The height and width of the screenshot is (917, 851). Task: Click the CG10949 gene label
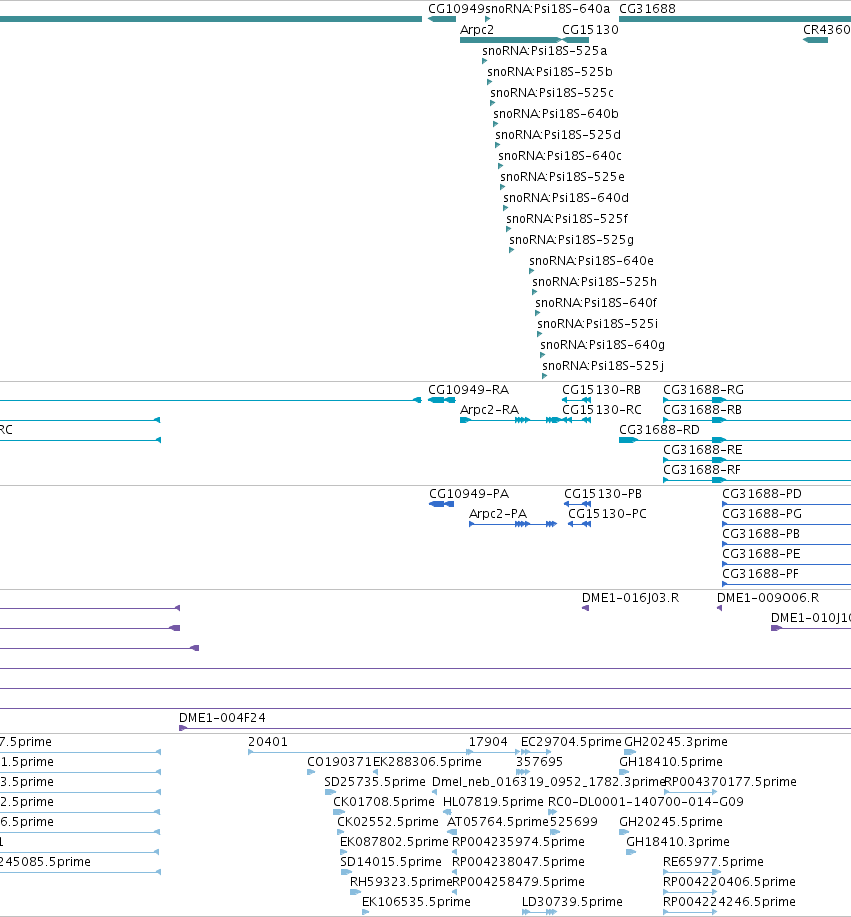point(456,9)
